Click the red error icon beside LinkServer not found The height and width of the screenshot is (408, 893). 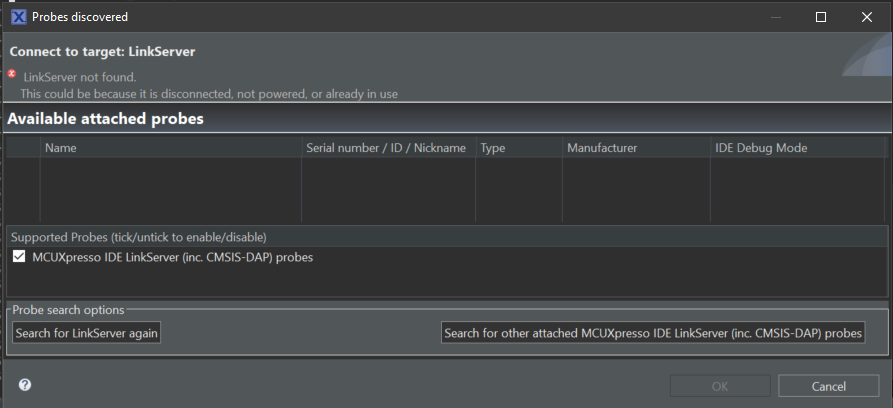tap(12, 74)
